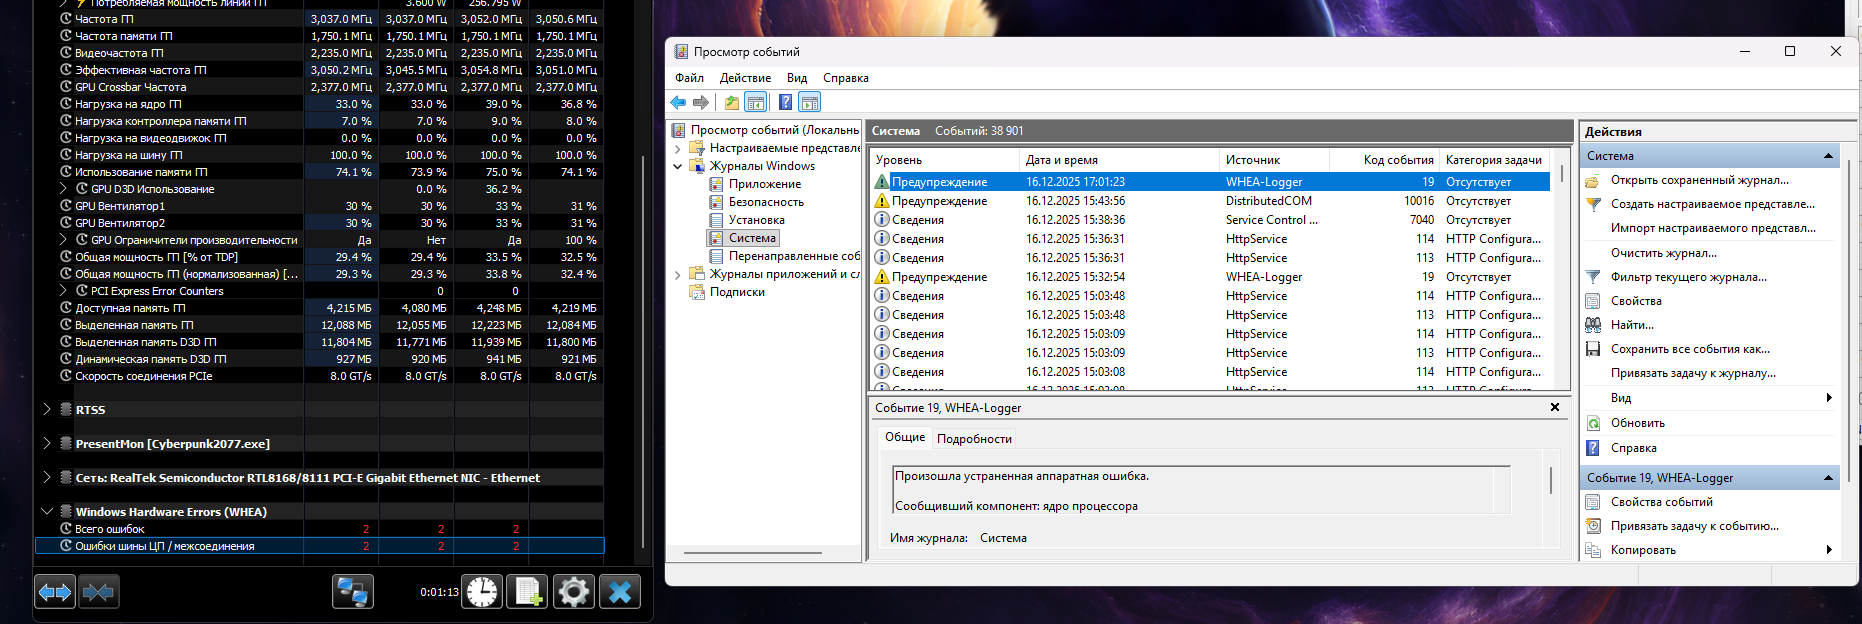Select Всего ошибок row in HWiNFO
The width and height of the screenshot is (1862, 624).
320,529
